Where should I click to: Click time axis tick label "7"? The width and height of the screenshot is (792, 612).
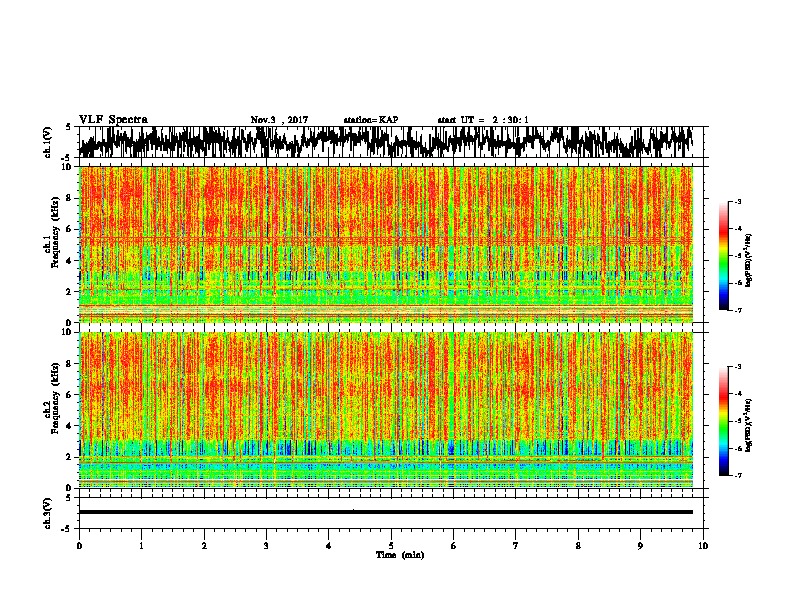[516, 546]
